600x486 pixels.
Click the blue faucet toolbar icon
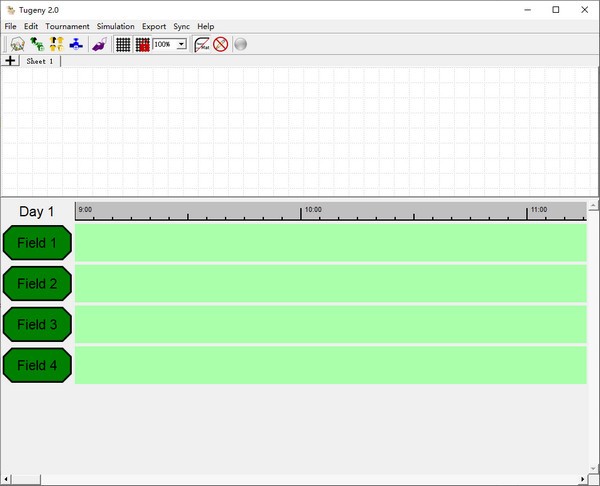click(76, 44)
